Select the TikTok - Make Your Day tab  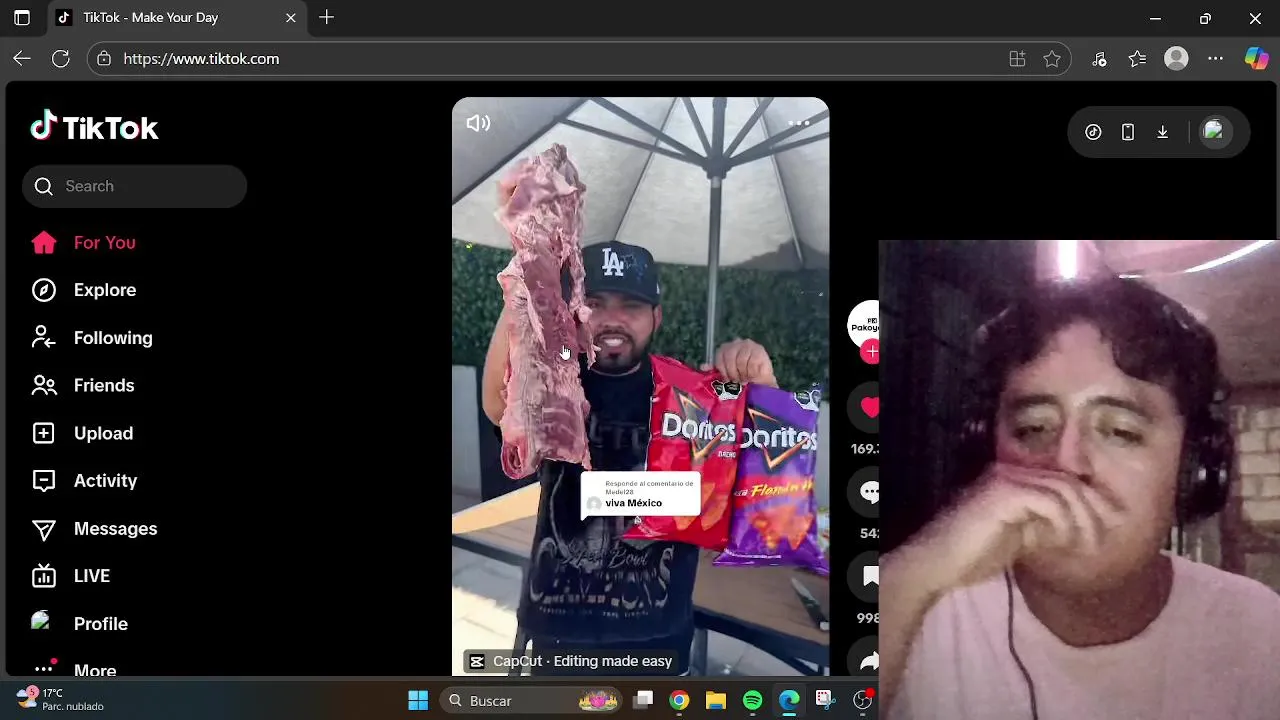click(177, 18)
